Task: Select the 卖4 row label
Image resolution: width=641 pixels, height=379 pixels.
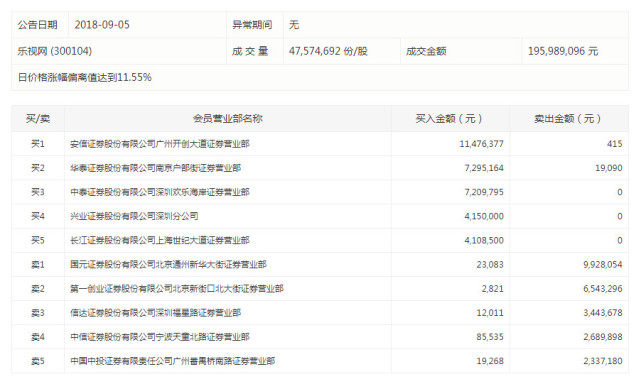Action: pos(38,337)
